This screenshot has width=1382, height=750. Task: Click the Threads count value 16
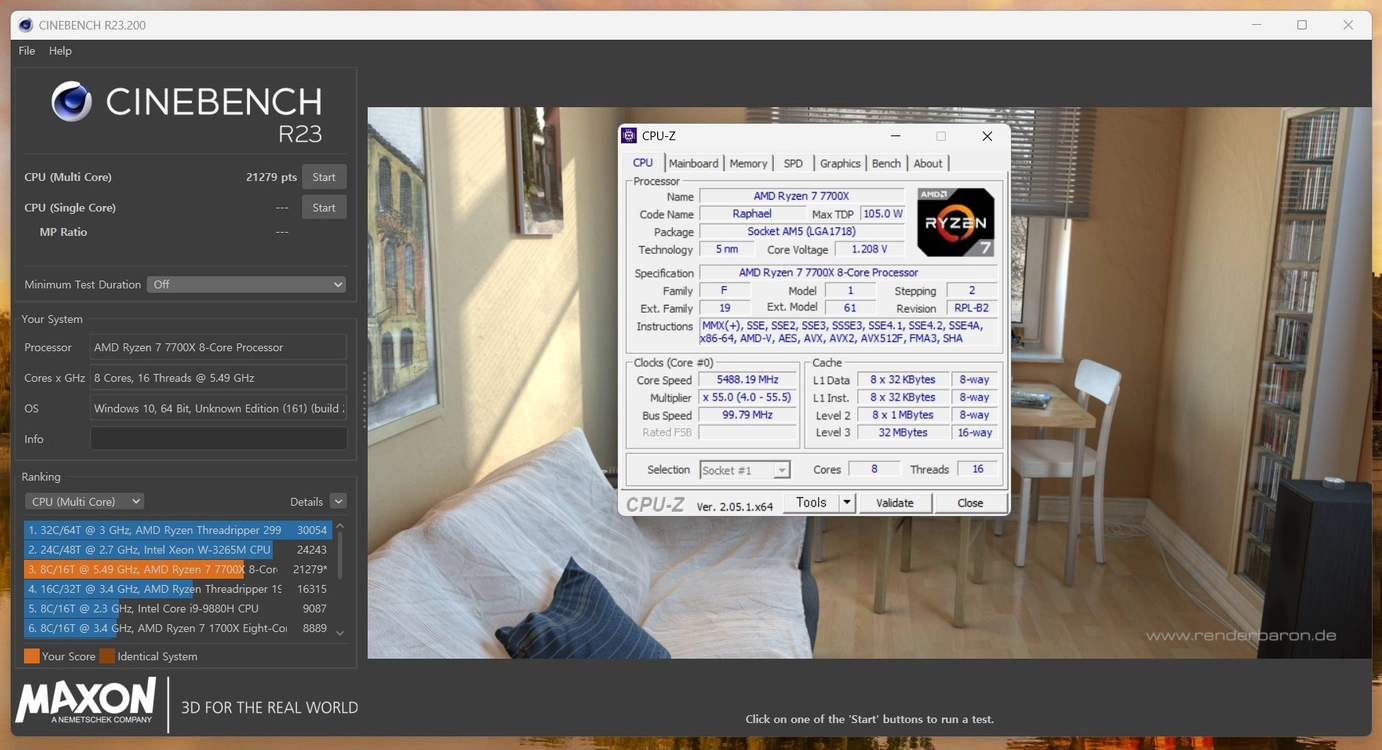978,469
